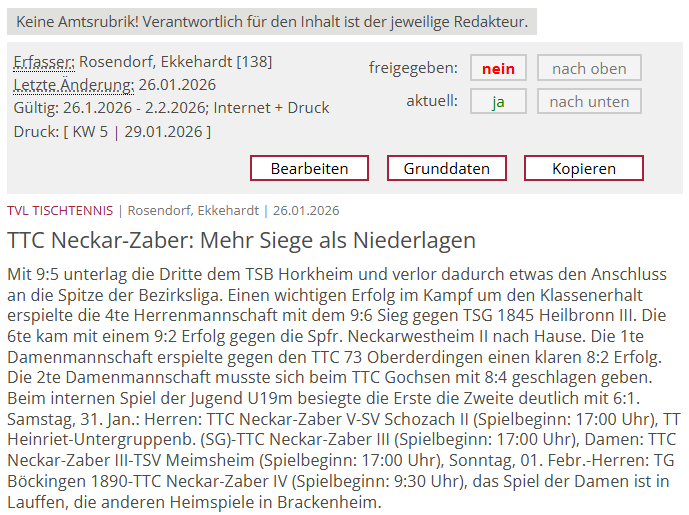Click the Kopieren button
The width and height of the screenshot is (689, 515).
pos(584,168)
